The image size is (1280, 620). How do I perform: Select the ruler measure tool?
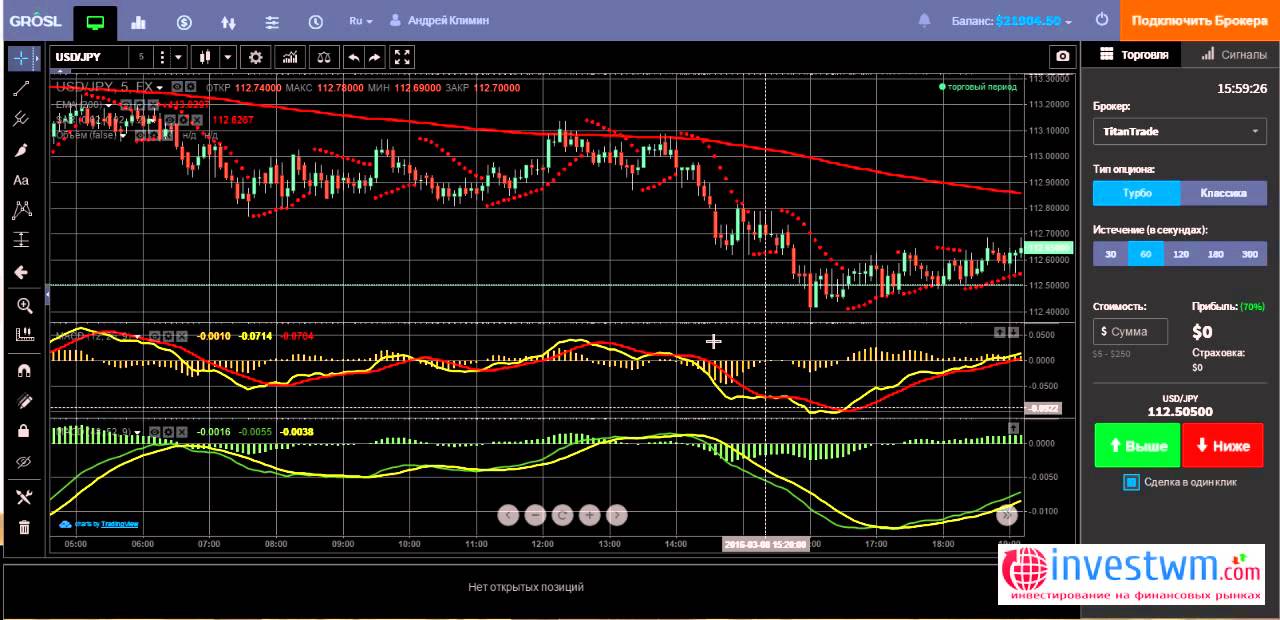pos(23,335)
